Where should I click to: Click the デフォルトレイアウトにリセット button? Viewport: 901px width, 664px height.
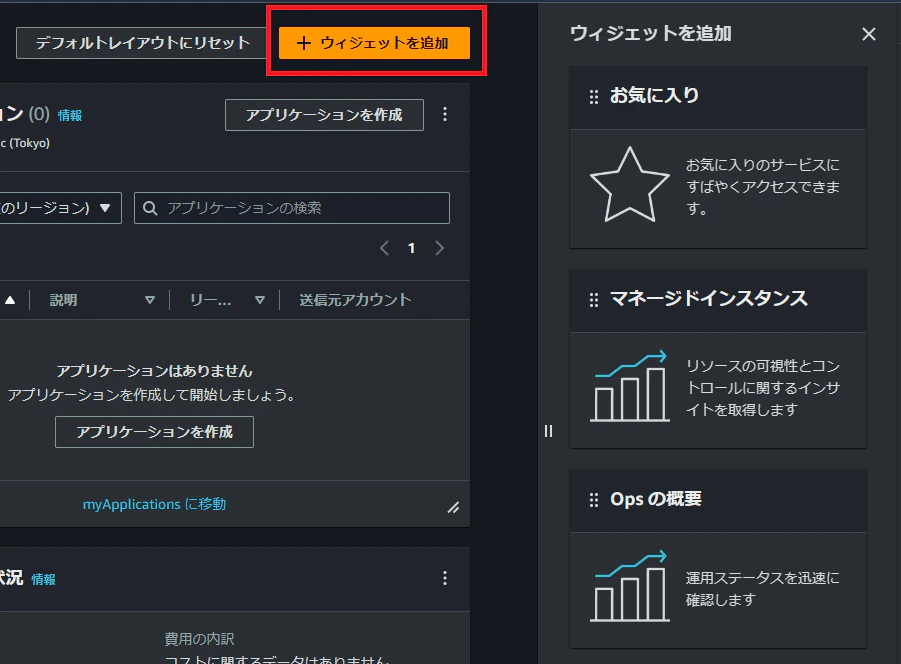140,43
